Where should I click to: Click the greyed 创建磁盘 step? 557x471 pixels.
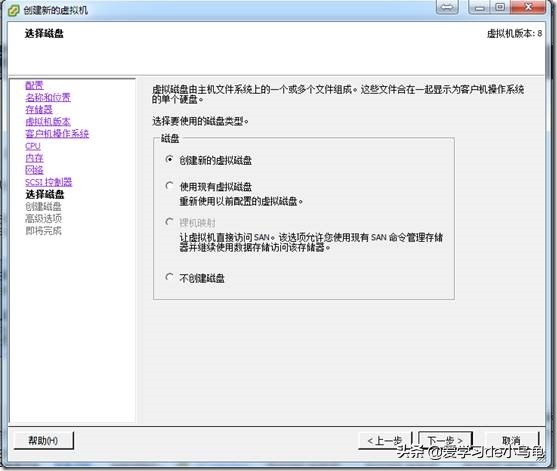click(43, 206)
